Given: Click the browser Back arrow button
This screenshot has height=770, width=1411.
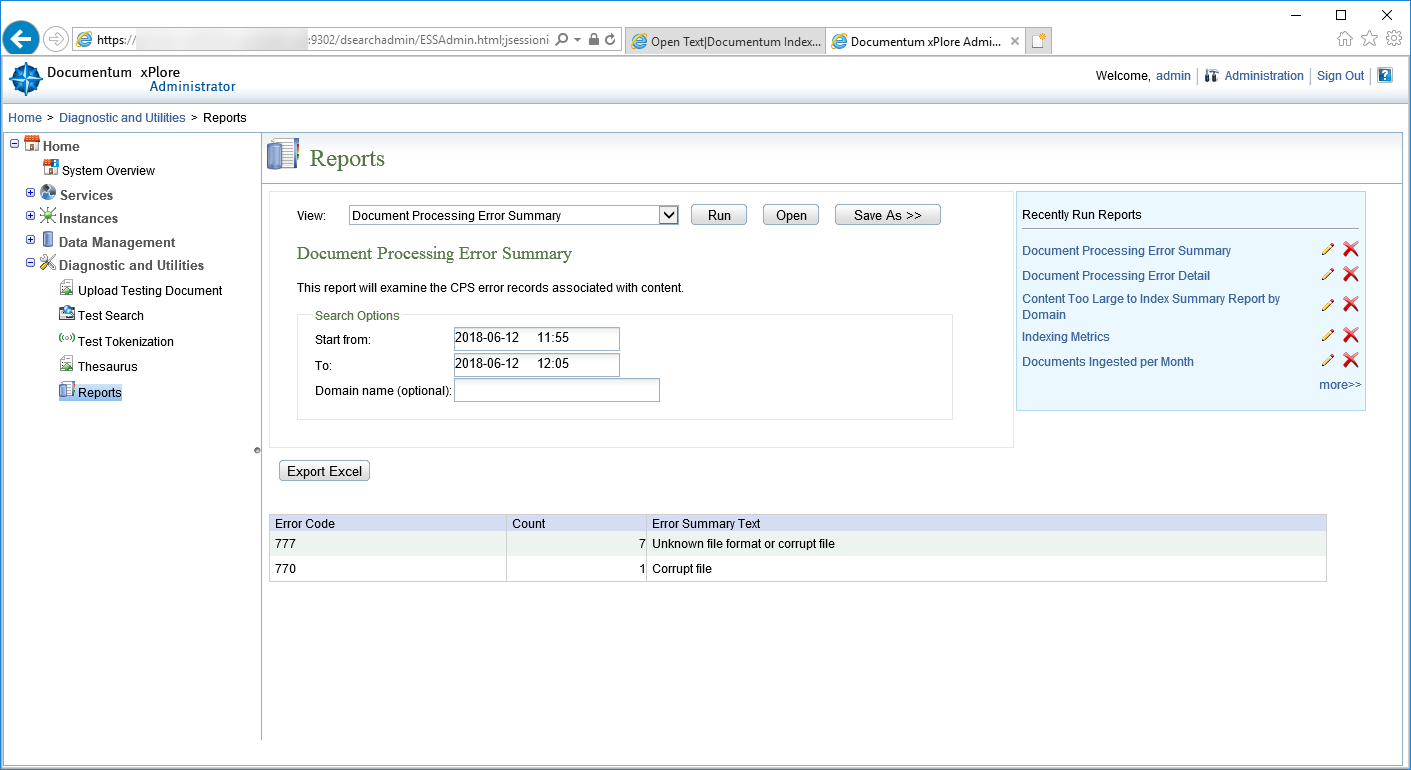Looking at the screenshot, I should point(21,39).
